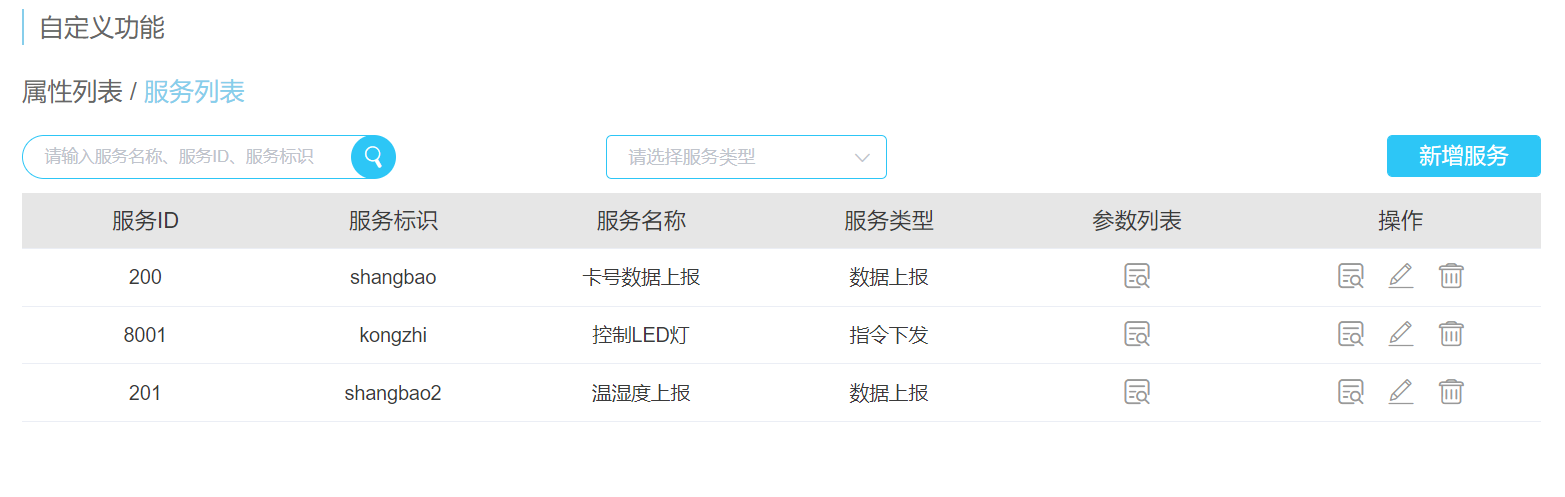Expand service type chevron arrow
1565x497 pixels.
862,158
